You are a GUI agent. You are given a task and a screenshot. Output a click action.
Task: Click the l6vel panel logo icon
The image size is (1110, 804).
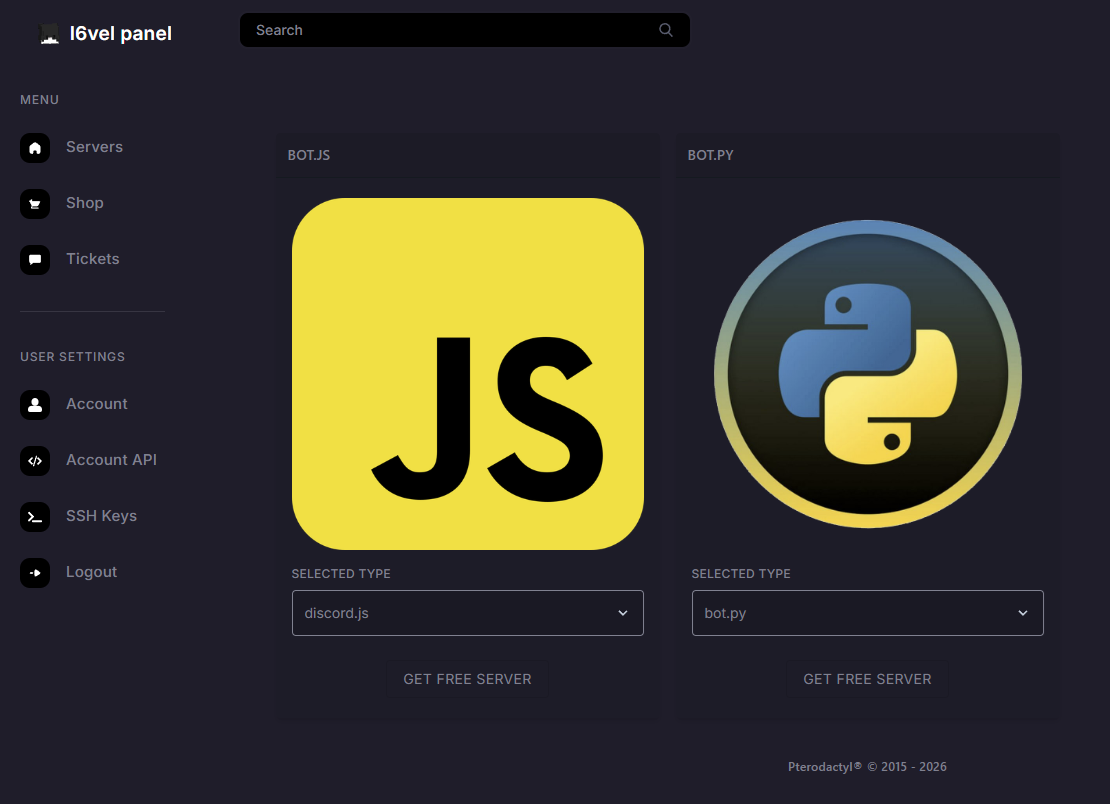(49, 34)
